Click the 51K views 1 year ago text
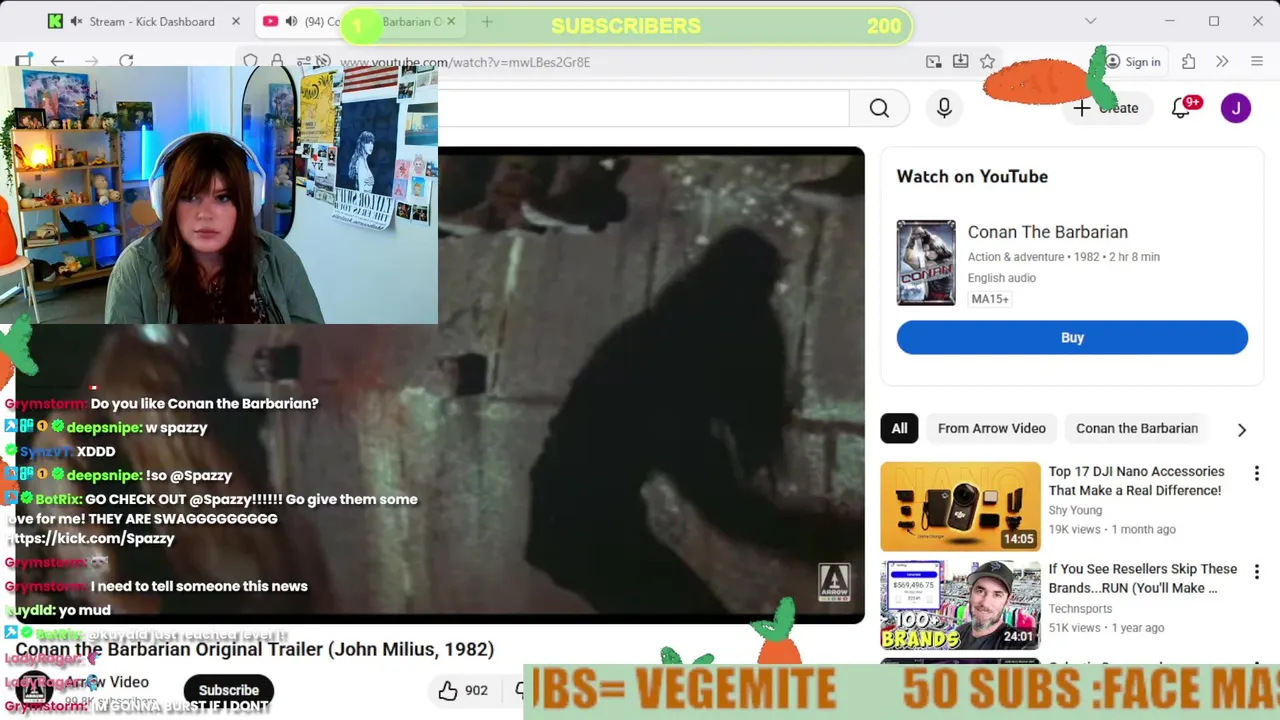The width and height of the screenshot is (1280, 720). pos(1106,627)
